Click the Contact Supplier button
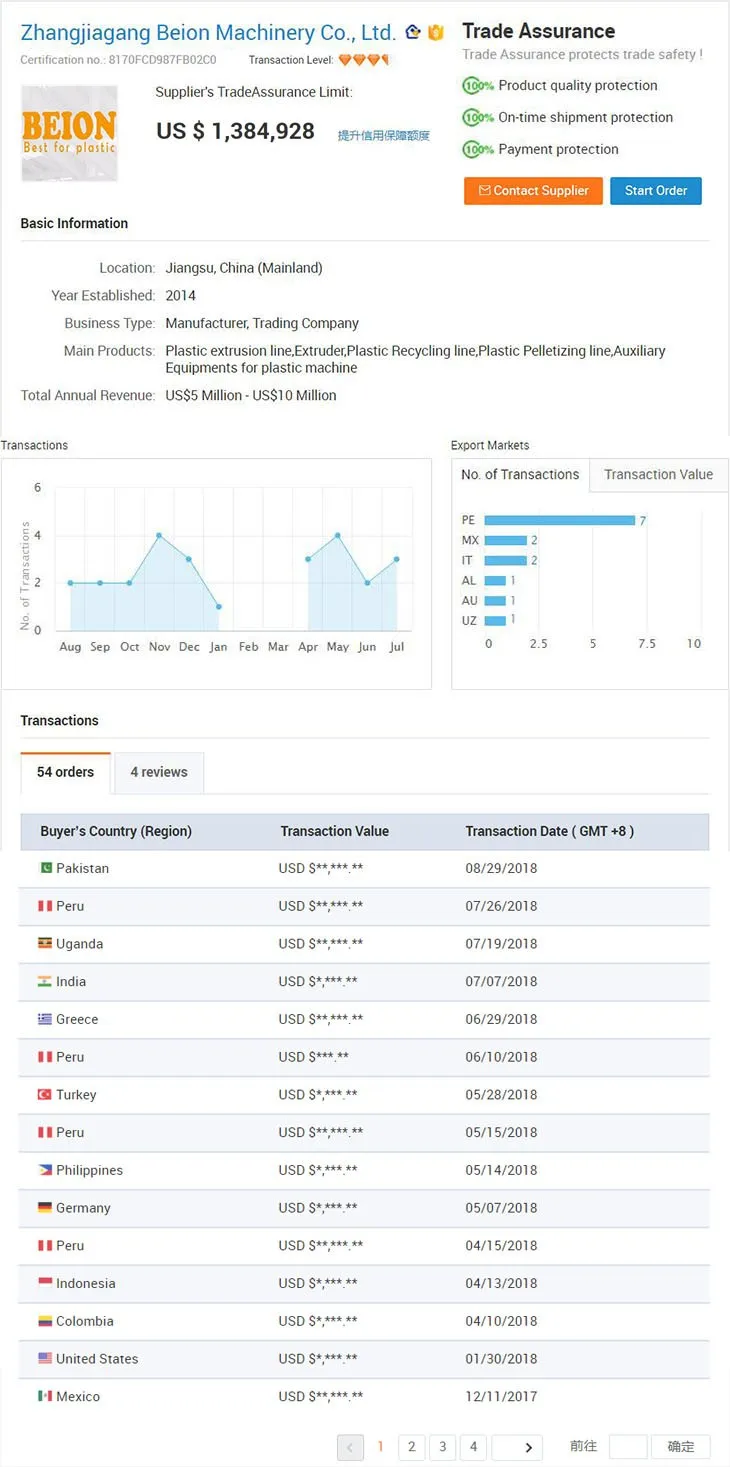The height and width of the screenshot is (1467, 730). point(534,191)
